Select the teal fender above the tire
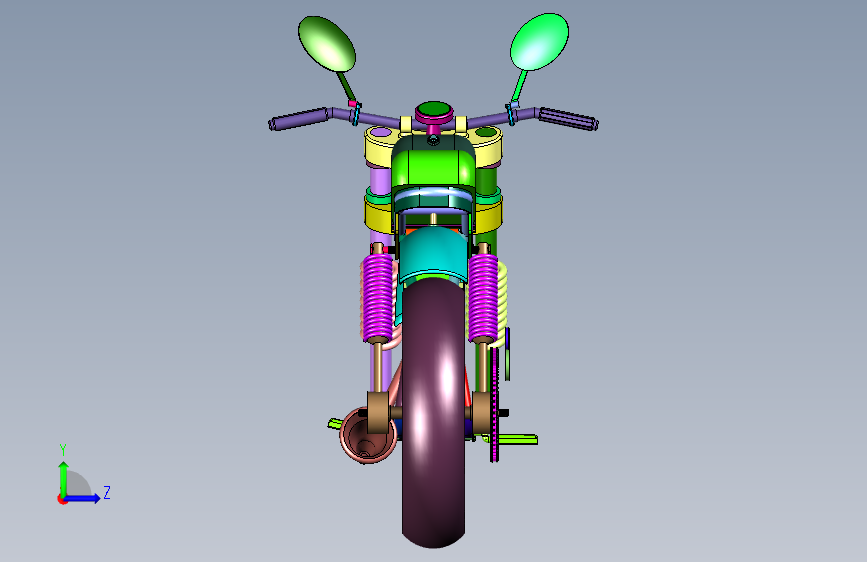Viewport: 867px width, 562px height. [x=433, y=254]
